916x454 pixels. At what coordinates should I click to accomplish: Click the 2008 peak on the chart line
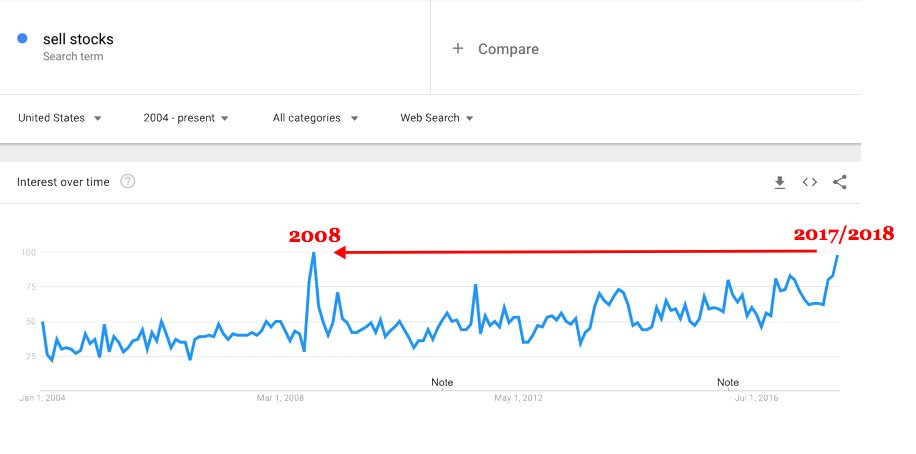(314, 253)
